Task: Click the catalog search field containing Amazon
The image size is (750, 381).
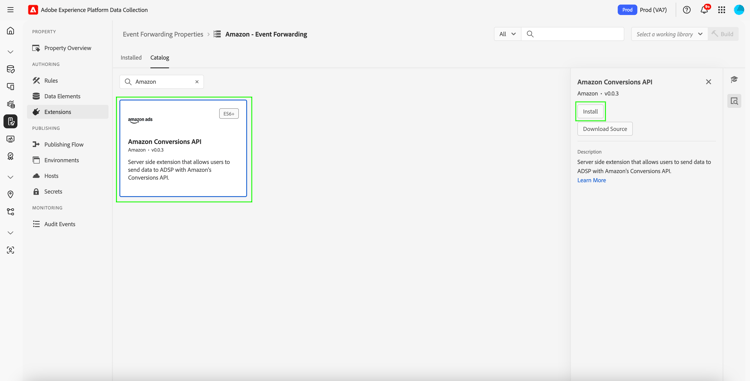Action: click(x=162, y=82)
